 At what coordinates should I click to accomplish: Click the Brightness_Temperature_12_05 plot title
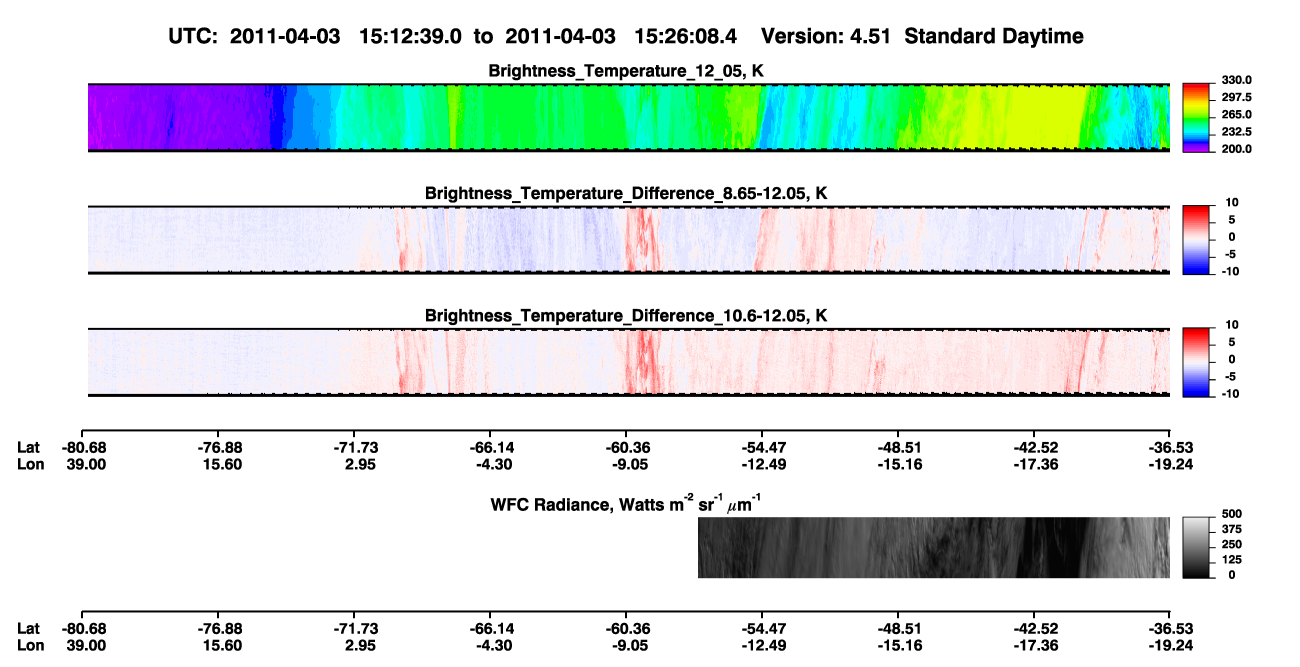pos(626,70)
